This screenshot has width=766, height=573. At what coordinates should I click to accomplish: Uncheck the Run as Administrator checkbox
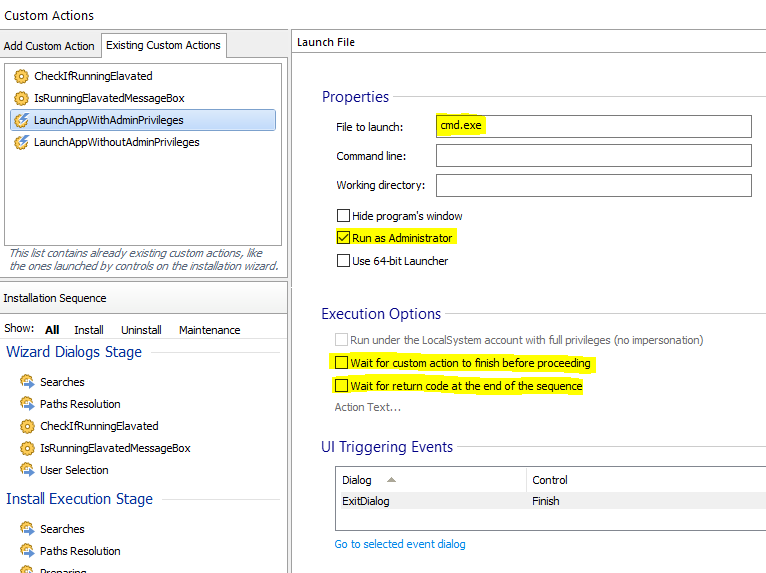point(343,238)
